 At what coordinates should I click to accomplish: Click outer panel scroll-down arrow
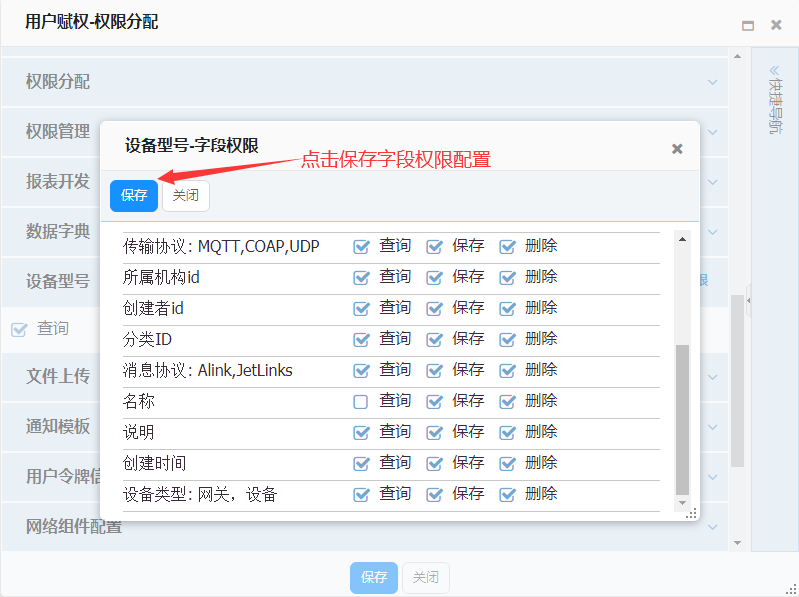[738, 543]
